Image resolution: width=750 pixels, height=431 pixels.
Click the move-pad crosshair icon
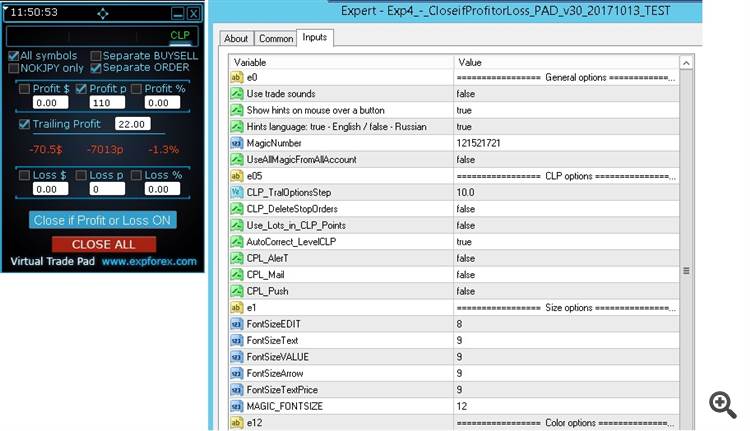pyautogui.click(x=103, y=13)
